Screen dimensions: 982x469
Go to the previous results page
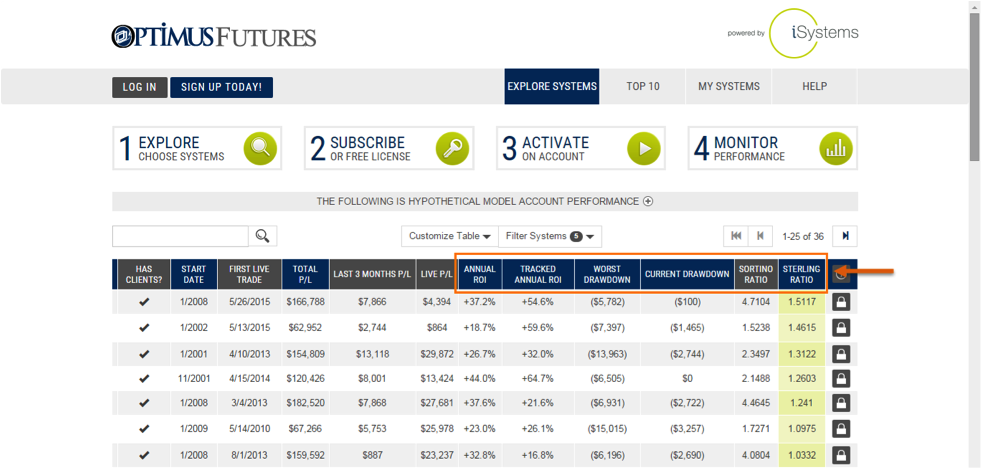[x=761, y=236]
